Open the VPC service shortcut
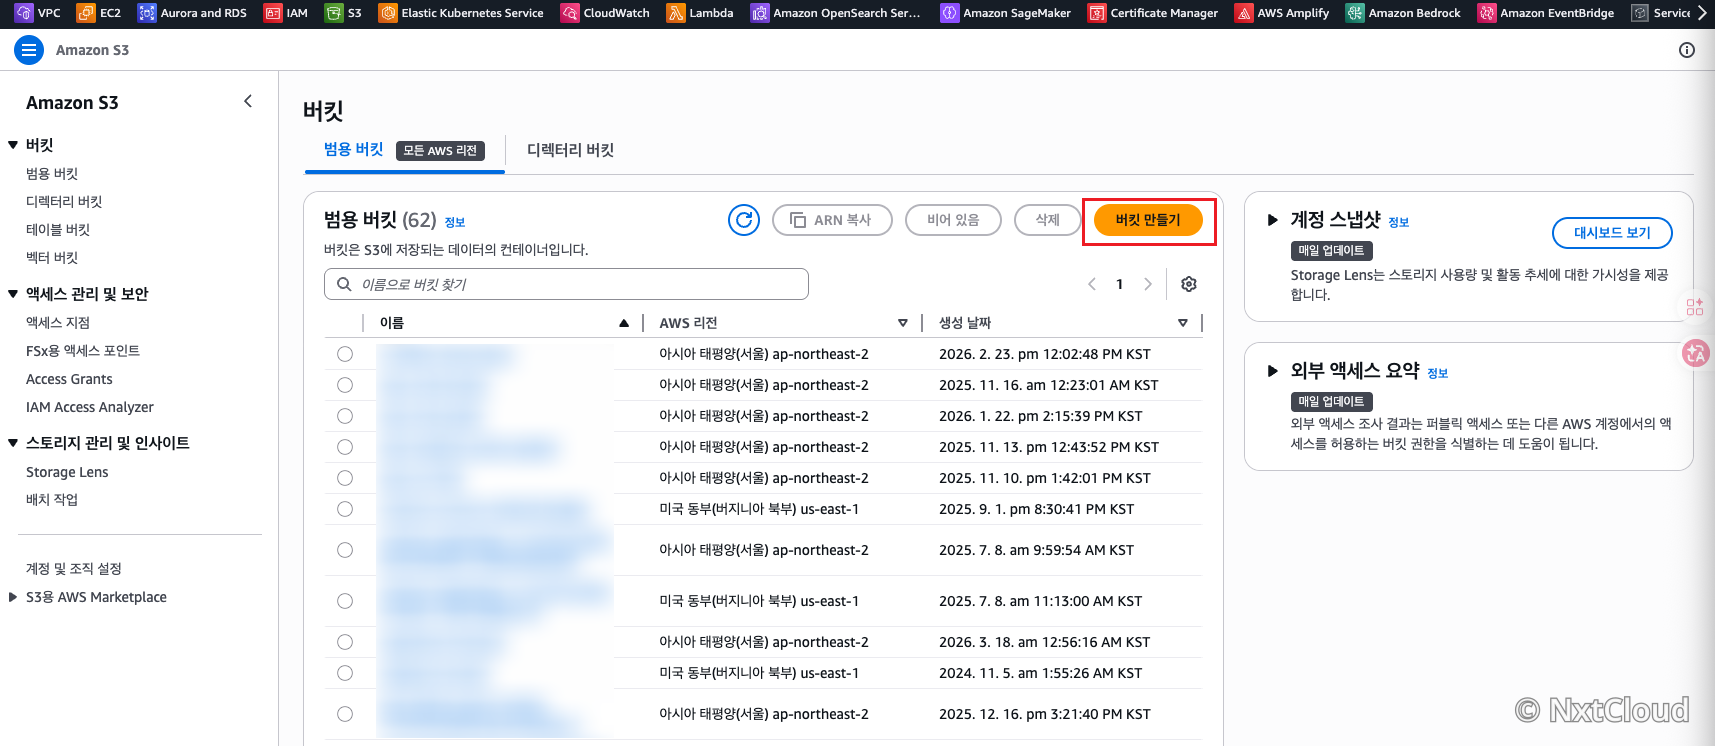Image resolution: width=1715 pixels, height=746 pixels. [x=38, y=13]
